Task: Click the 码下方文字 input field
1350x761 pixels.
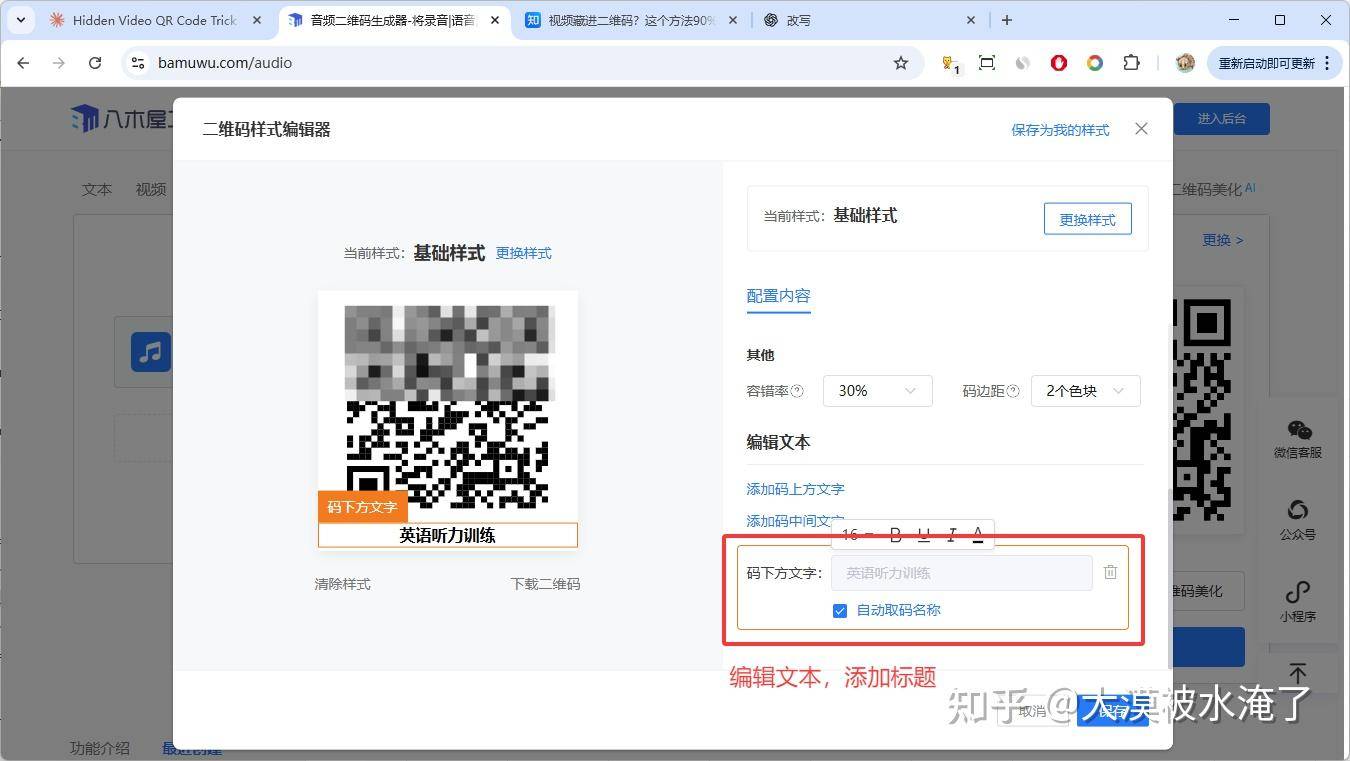Action: click(x=962, y=573)
